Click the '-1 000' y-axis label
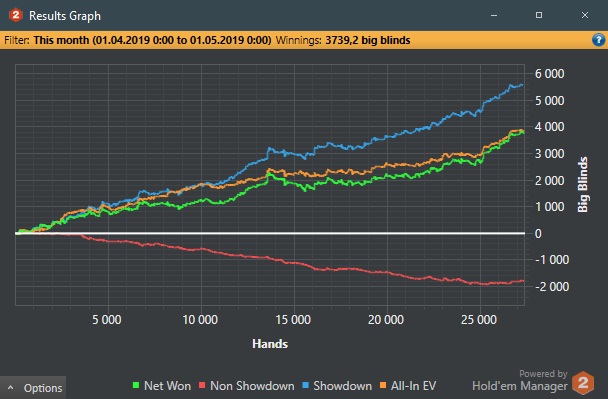This screenshot has width=608, height=399. tap(552, 260)
